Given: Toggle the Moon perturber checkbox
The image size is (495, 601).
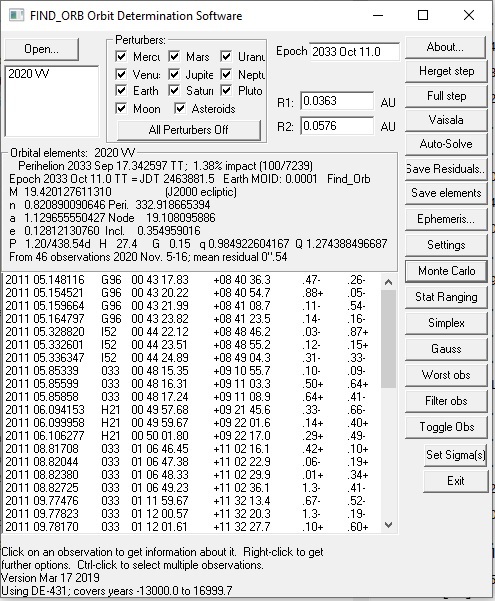Looking at the screenshot, I should point(121,108).
